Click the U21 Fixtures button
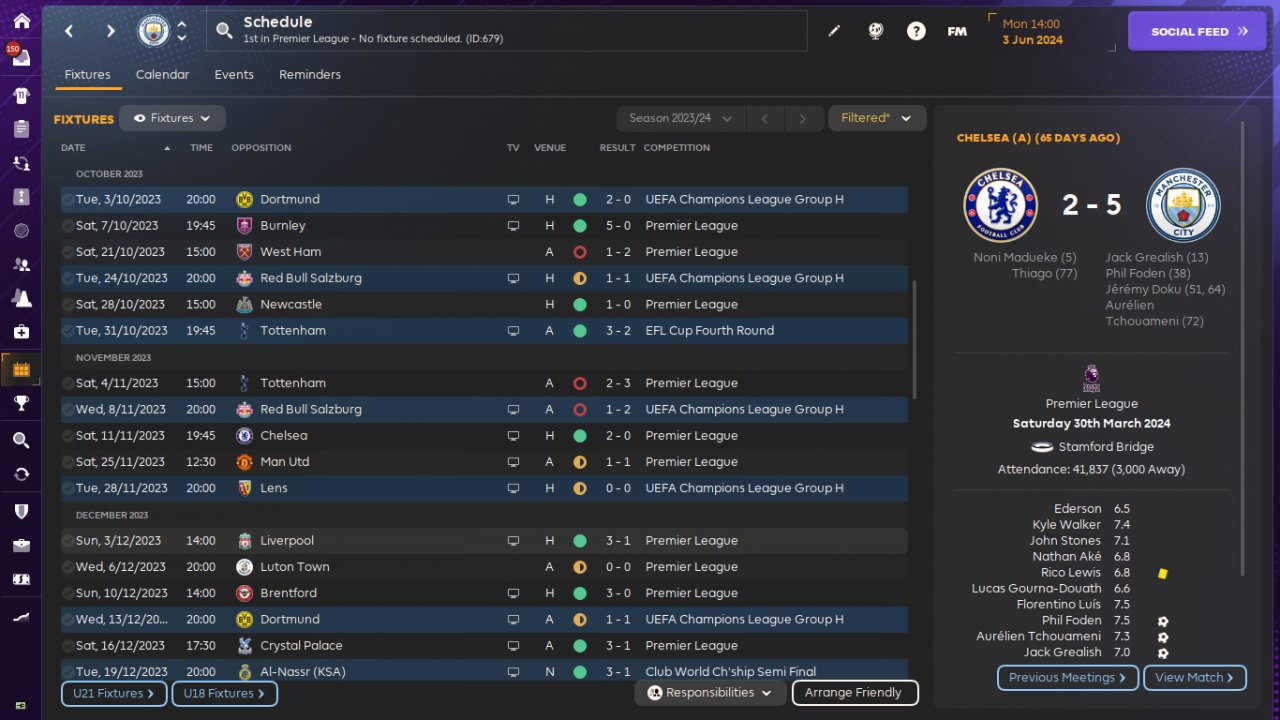The width and height of the screenshot is (1280, 720). (114, 693)
